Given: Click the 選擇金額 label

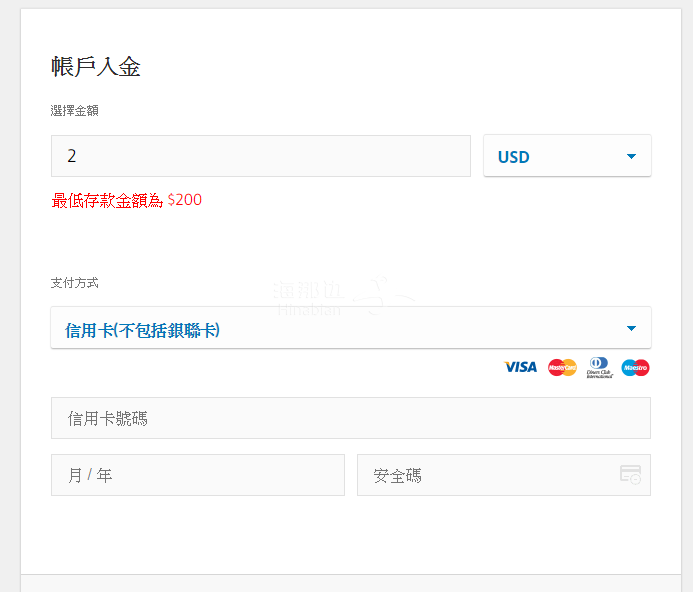Looking at the screenshot, I should pos(75,111).
